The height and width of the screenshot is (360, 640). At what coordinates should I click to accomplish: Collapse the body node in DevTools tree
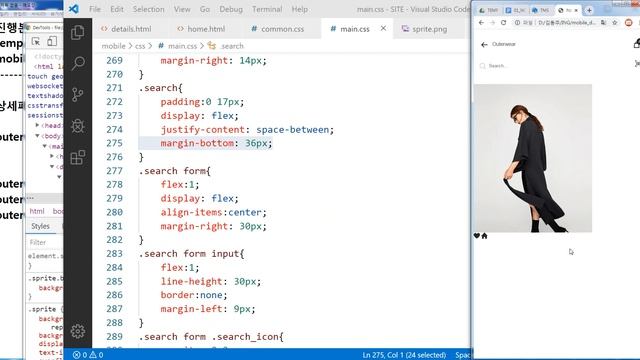(38, 136)
